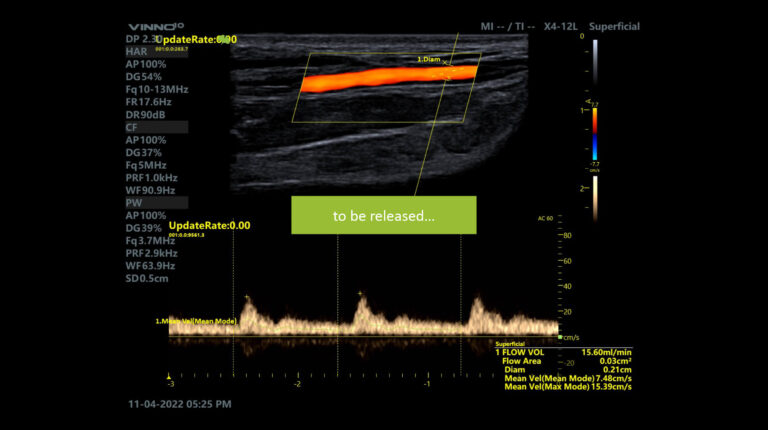Click the 'X4-12L' probe label
Screen dimensions: 768x430
[x=560, y=26]
